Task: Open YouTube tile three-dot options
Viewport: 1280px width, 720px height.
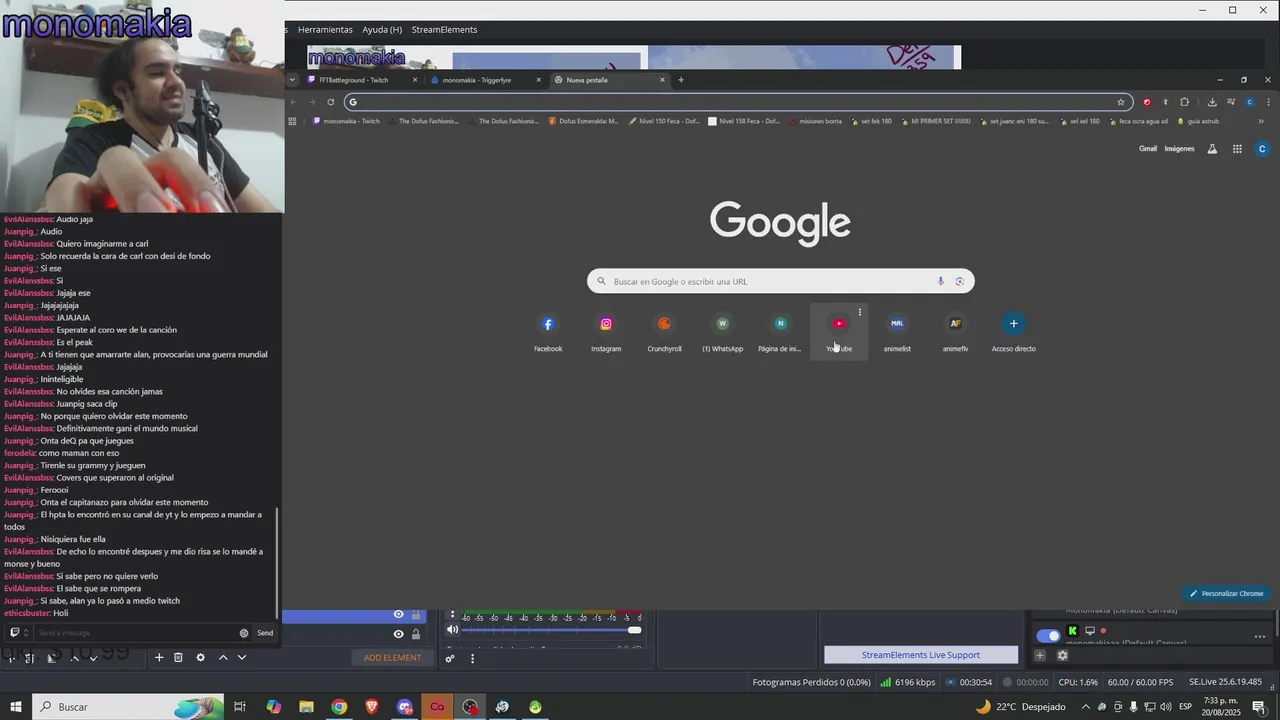Action: tap(860, 313)
